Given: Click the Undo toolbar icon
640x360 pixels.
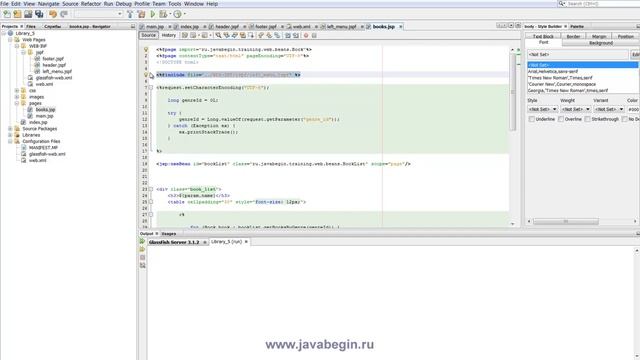Looking at the screenshot, I should click(53, 14).
